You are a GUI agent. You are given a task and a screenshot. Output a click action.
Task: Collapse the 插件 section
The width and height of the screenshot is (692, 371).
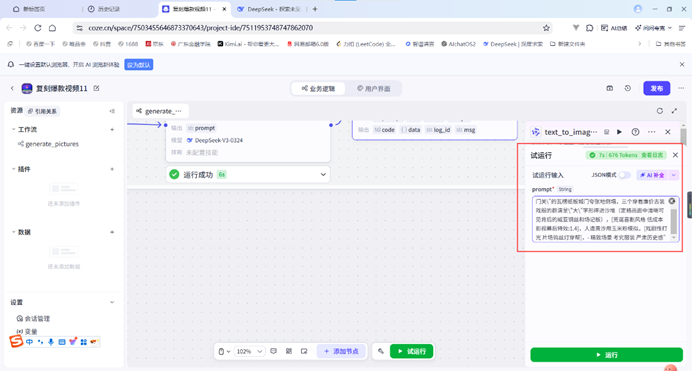pos(13,169)
